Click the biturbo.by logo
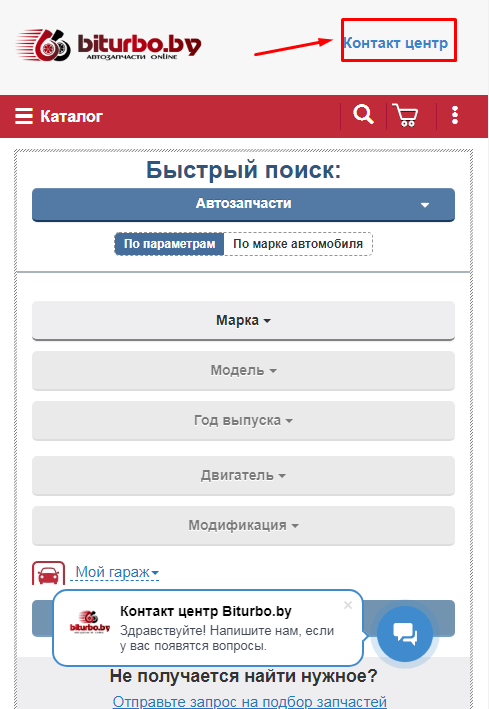489x709 pixels. 109,45
